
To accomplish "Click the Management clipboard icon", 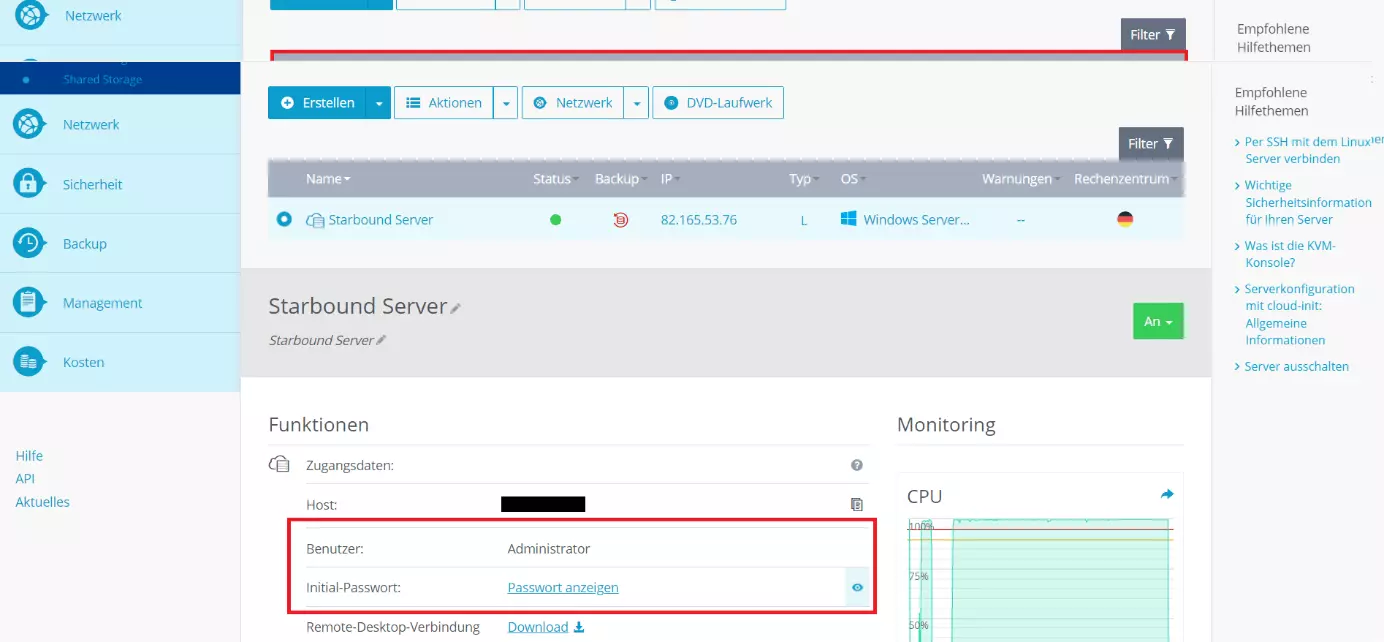I will click(28, 302).
